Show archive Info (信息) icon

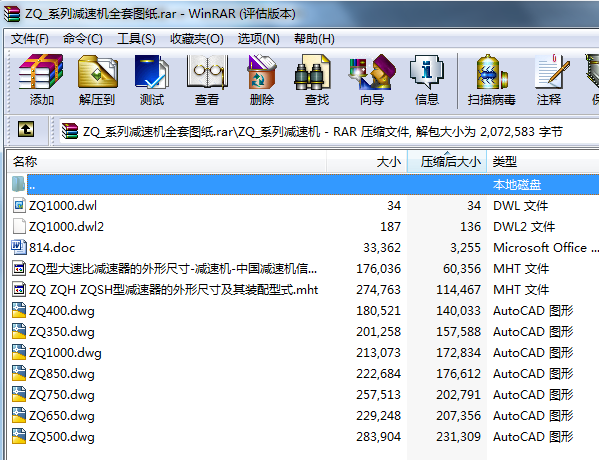click(x=427, y=71)
